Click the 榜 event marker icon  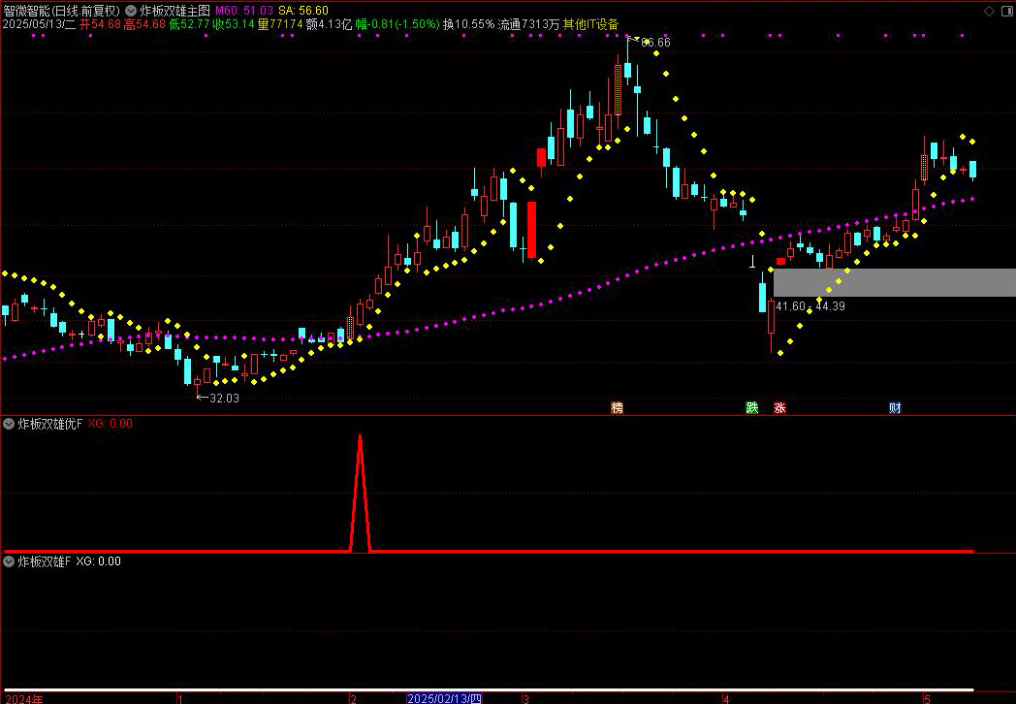coord(617,408)
